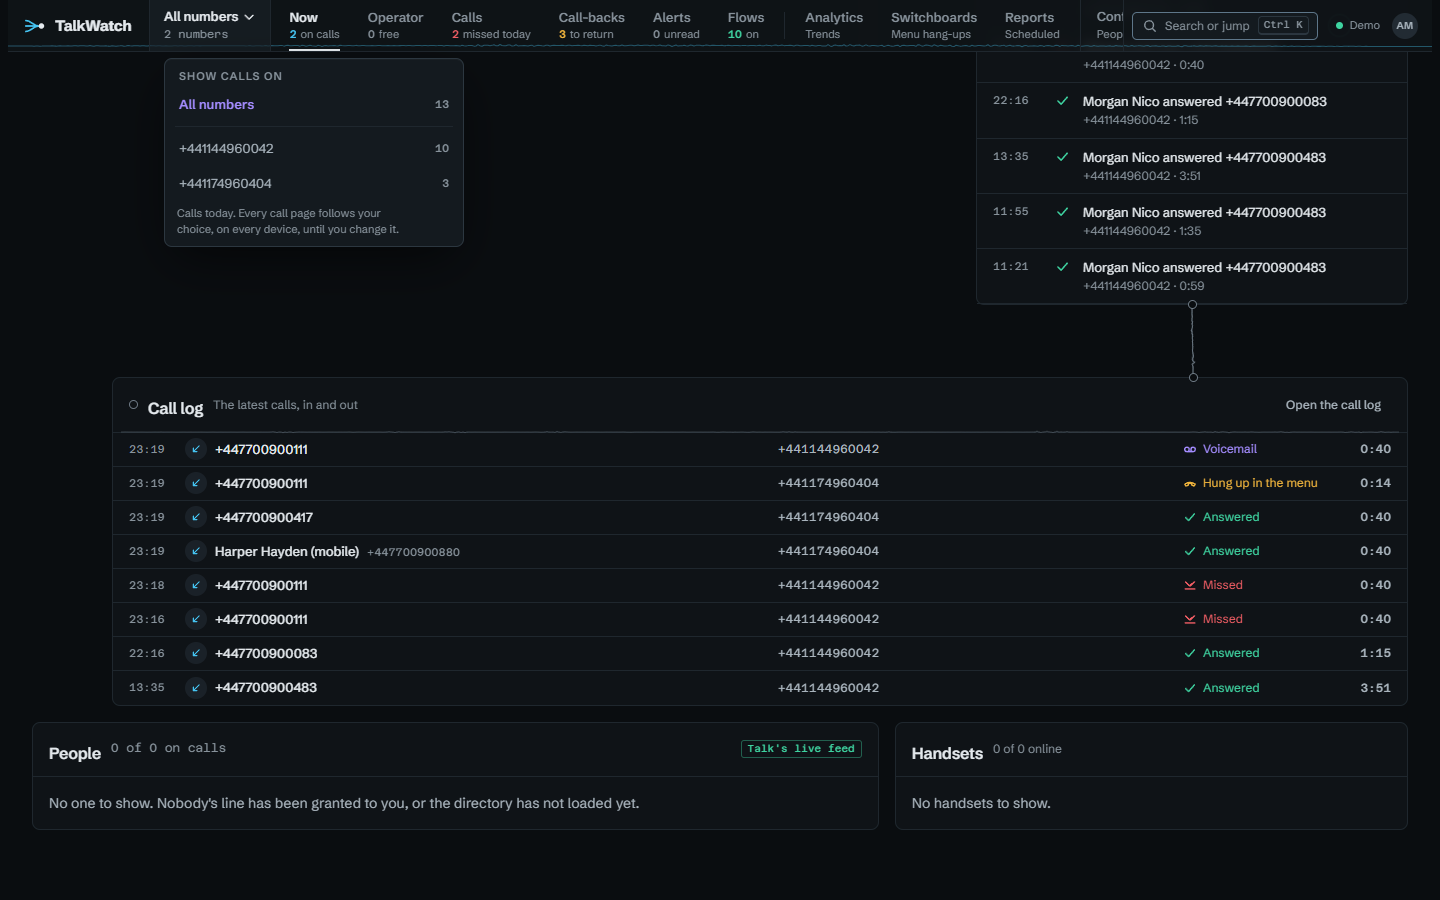This screenshot has height=900, width=1440.
Task: Collapse the All numbers dropdown in the header
Action: click(209, 25)
